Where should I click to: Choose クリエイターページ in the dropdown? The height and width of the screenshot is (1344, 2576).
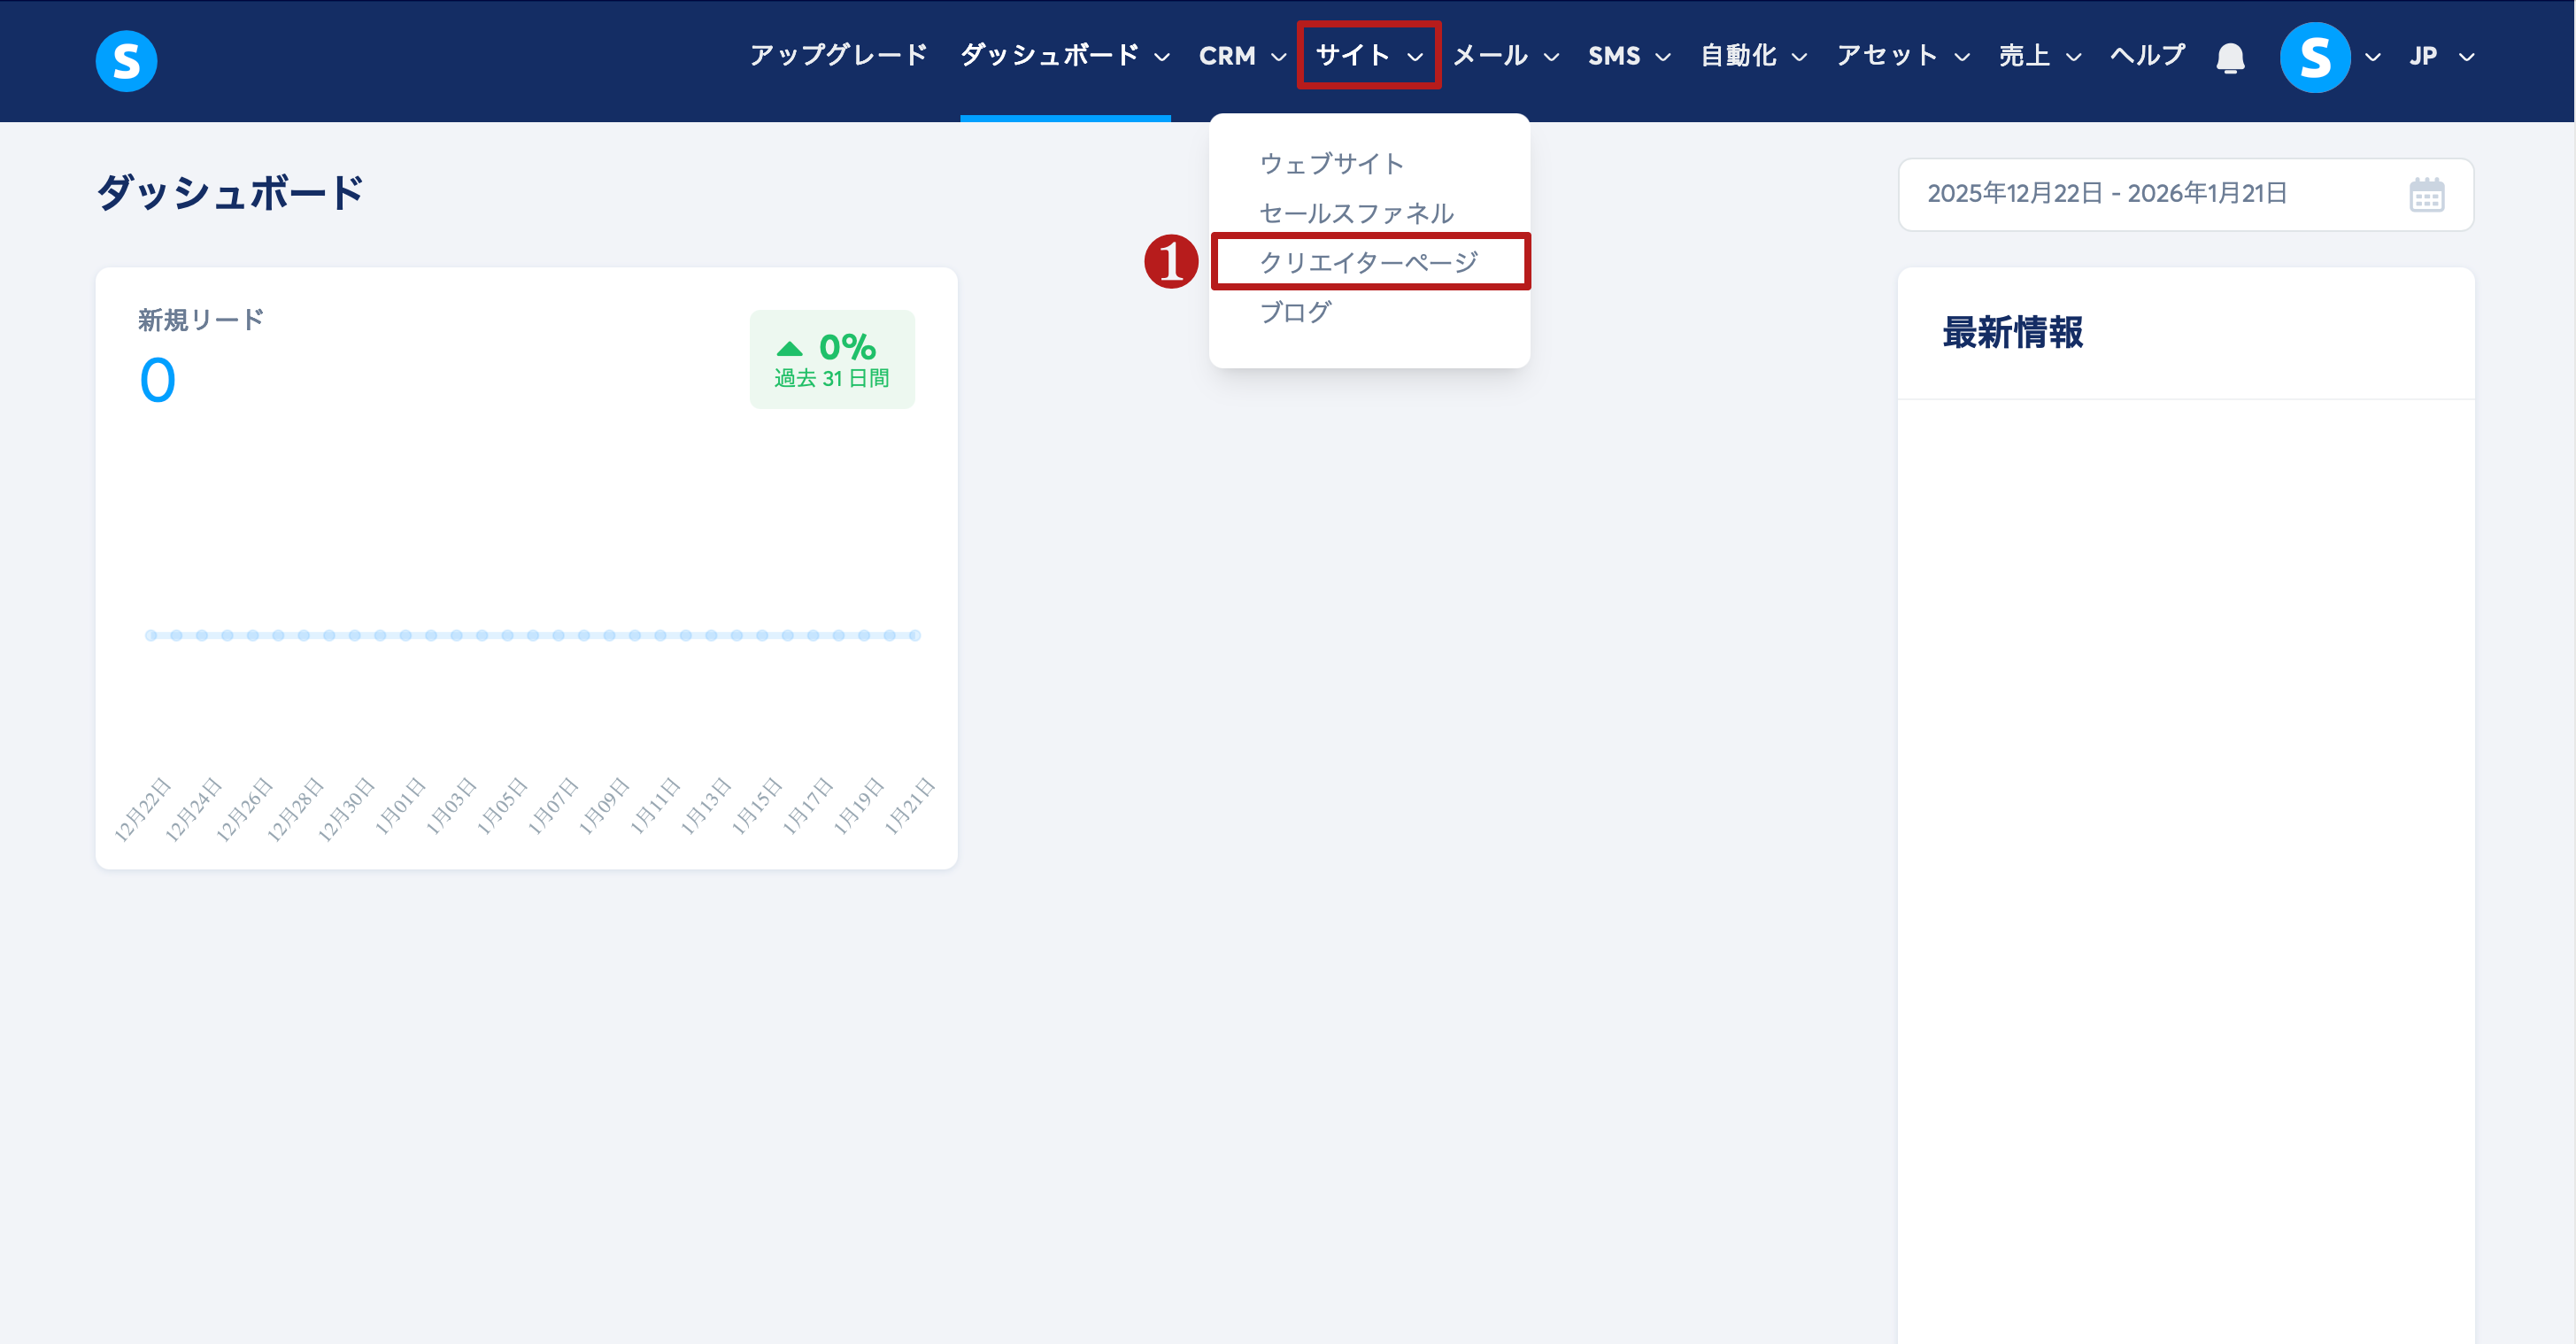[x=1368, y=262]
